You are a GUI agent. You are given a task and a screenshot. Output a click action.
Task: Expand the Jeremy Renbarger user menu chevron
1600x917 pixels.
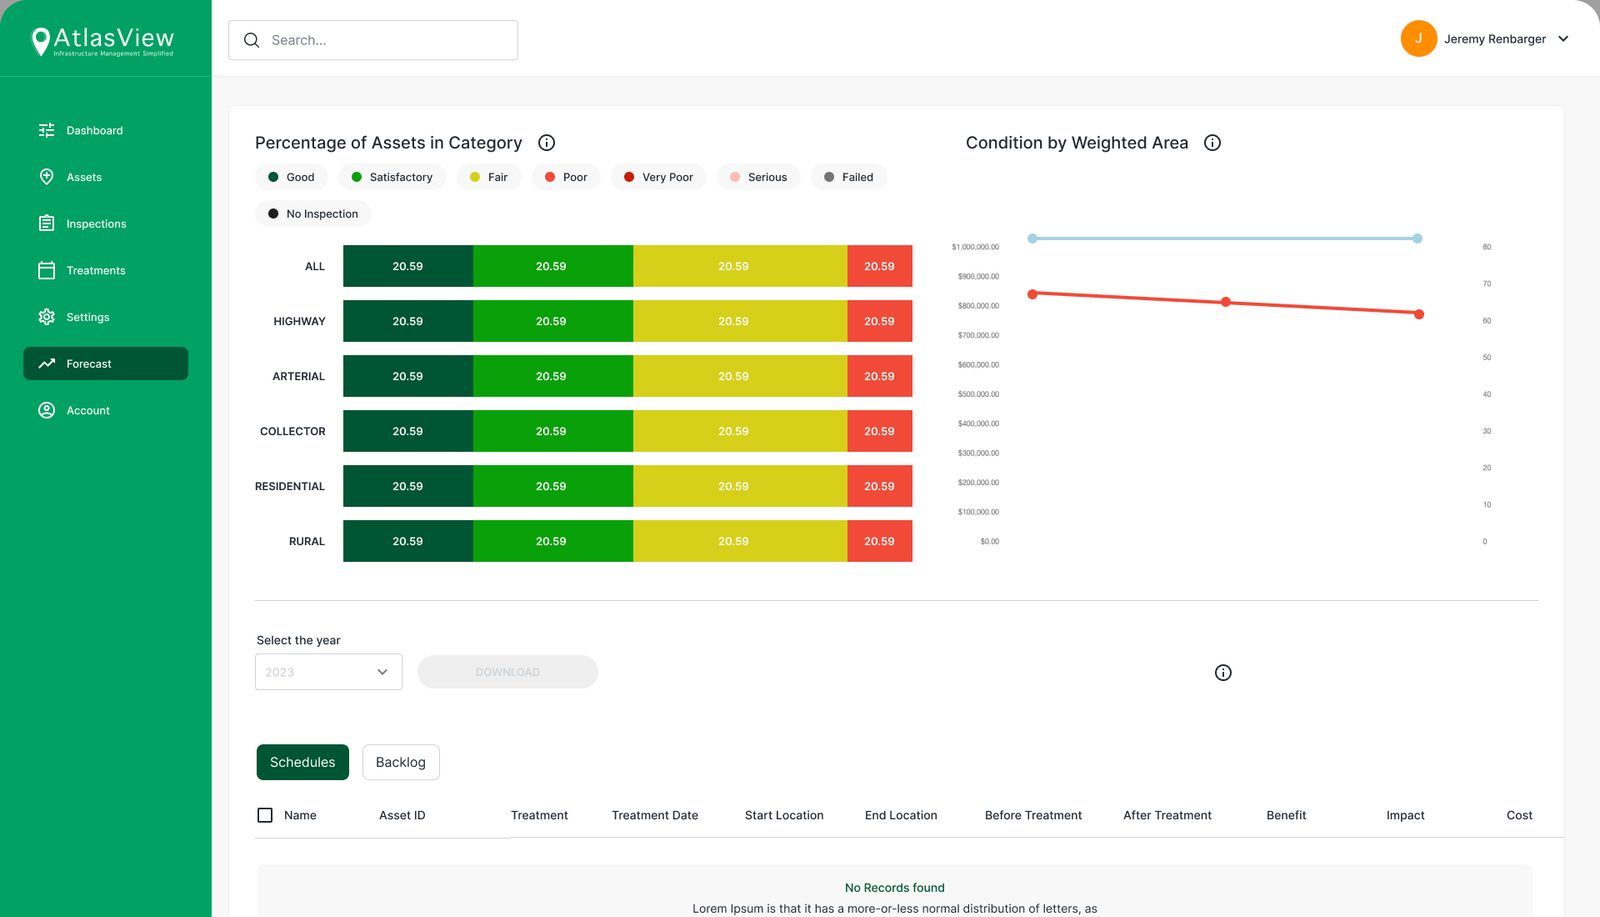pyautogui.click(x=1563, y=39)
